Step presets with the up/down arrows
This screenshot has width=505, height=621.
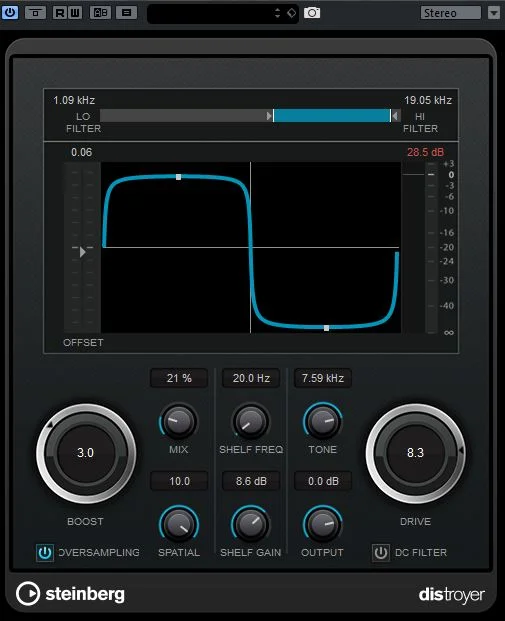tap(277, 13)
